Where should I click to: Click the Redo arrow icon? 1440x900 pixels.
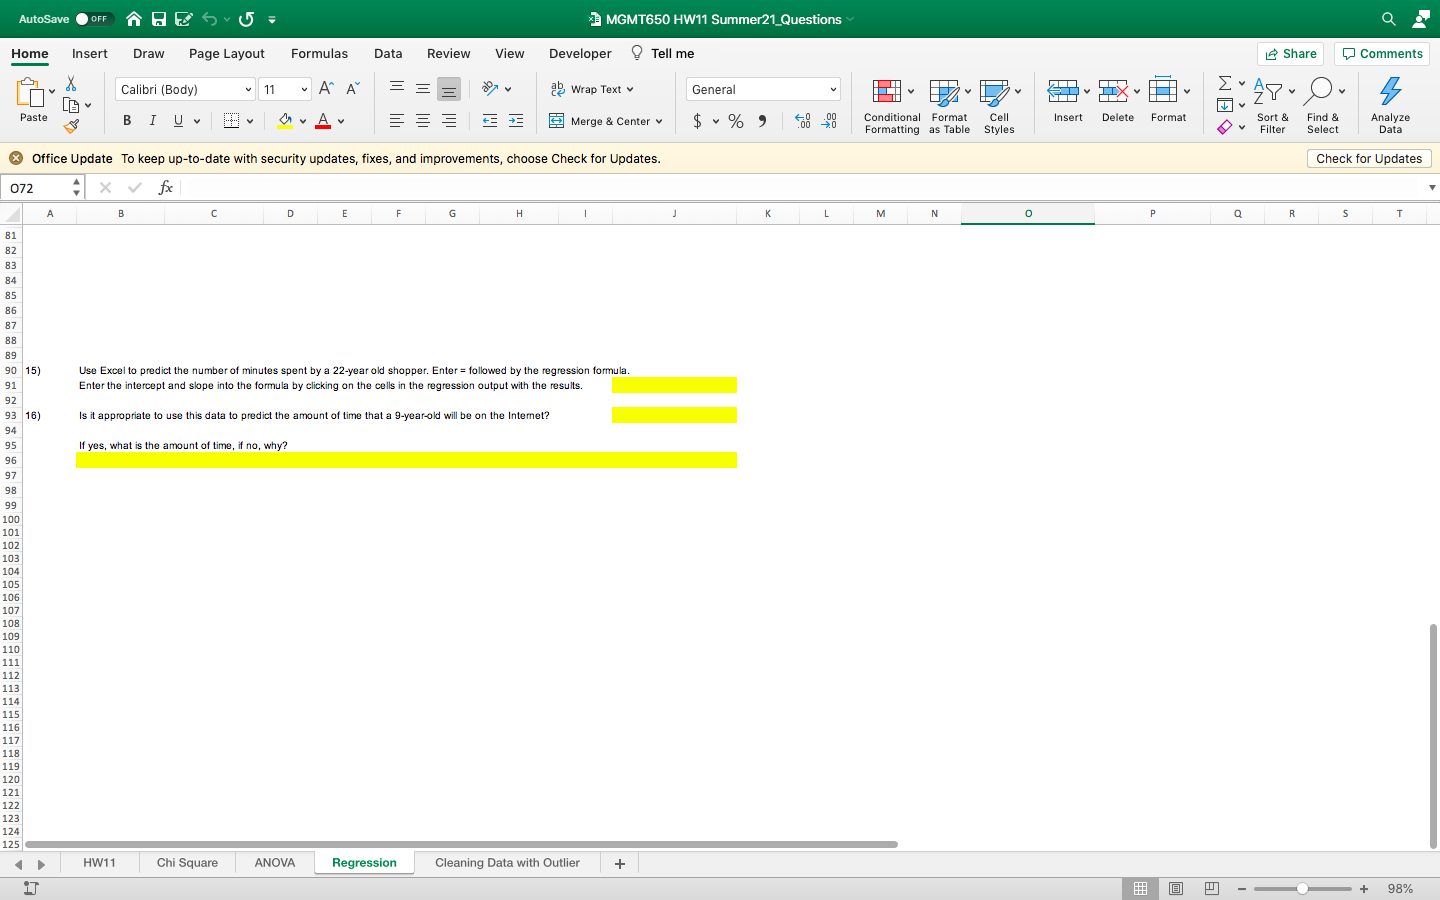pyautogui.click(x=247, y=19)
